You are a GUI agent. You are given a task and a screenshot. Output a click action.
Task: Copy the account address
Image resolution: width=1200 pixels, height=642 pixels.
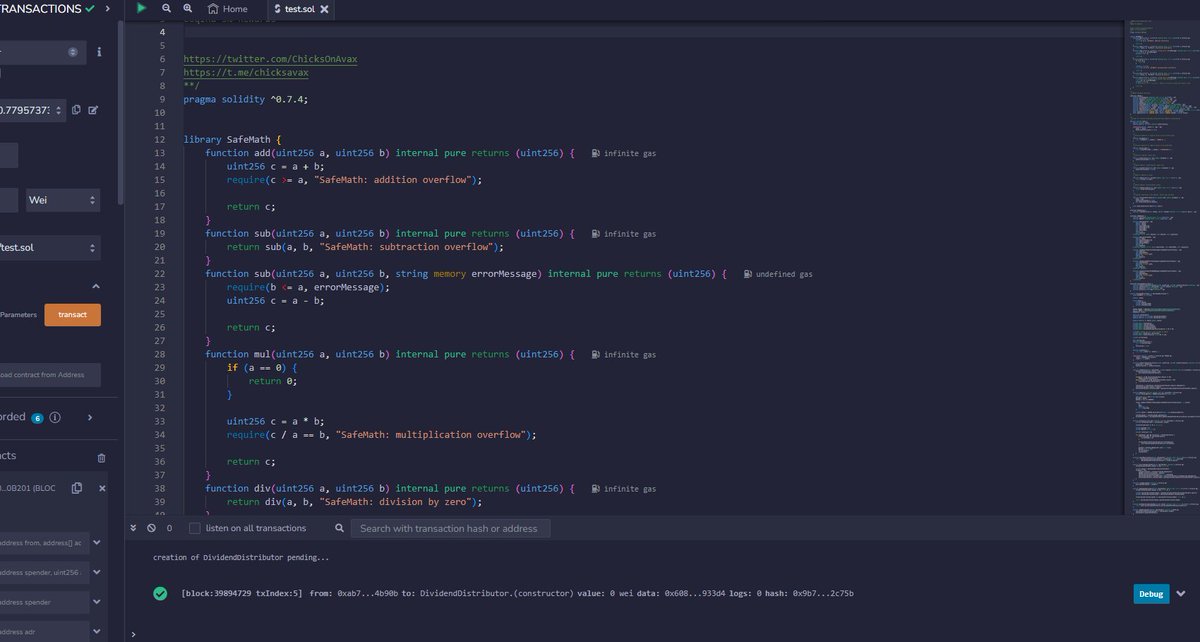point(76,110)
